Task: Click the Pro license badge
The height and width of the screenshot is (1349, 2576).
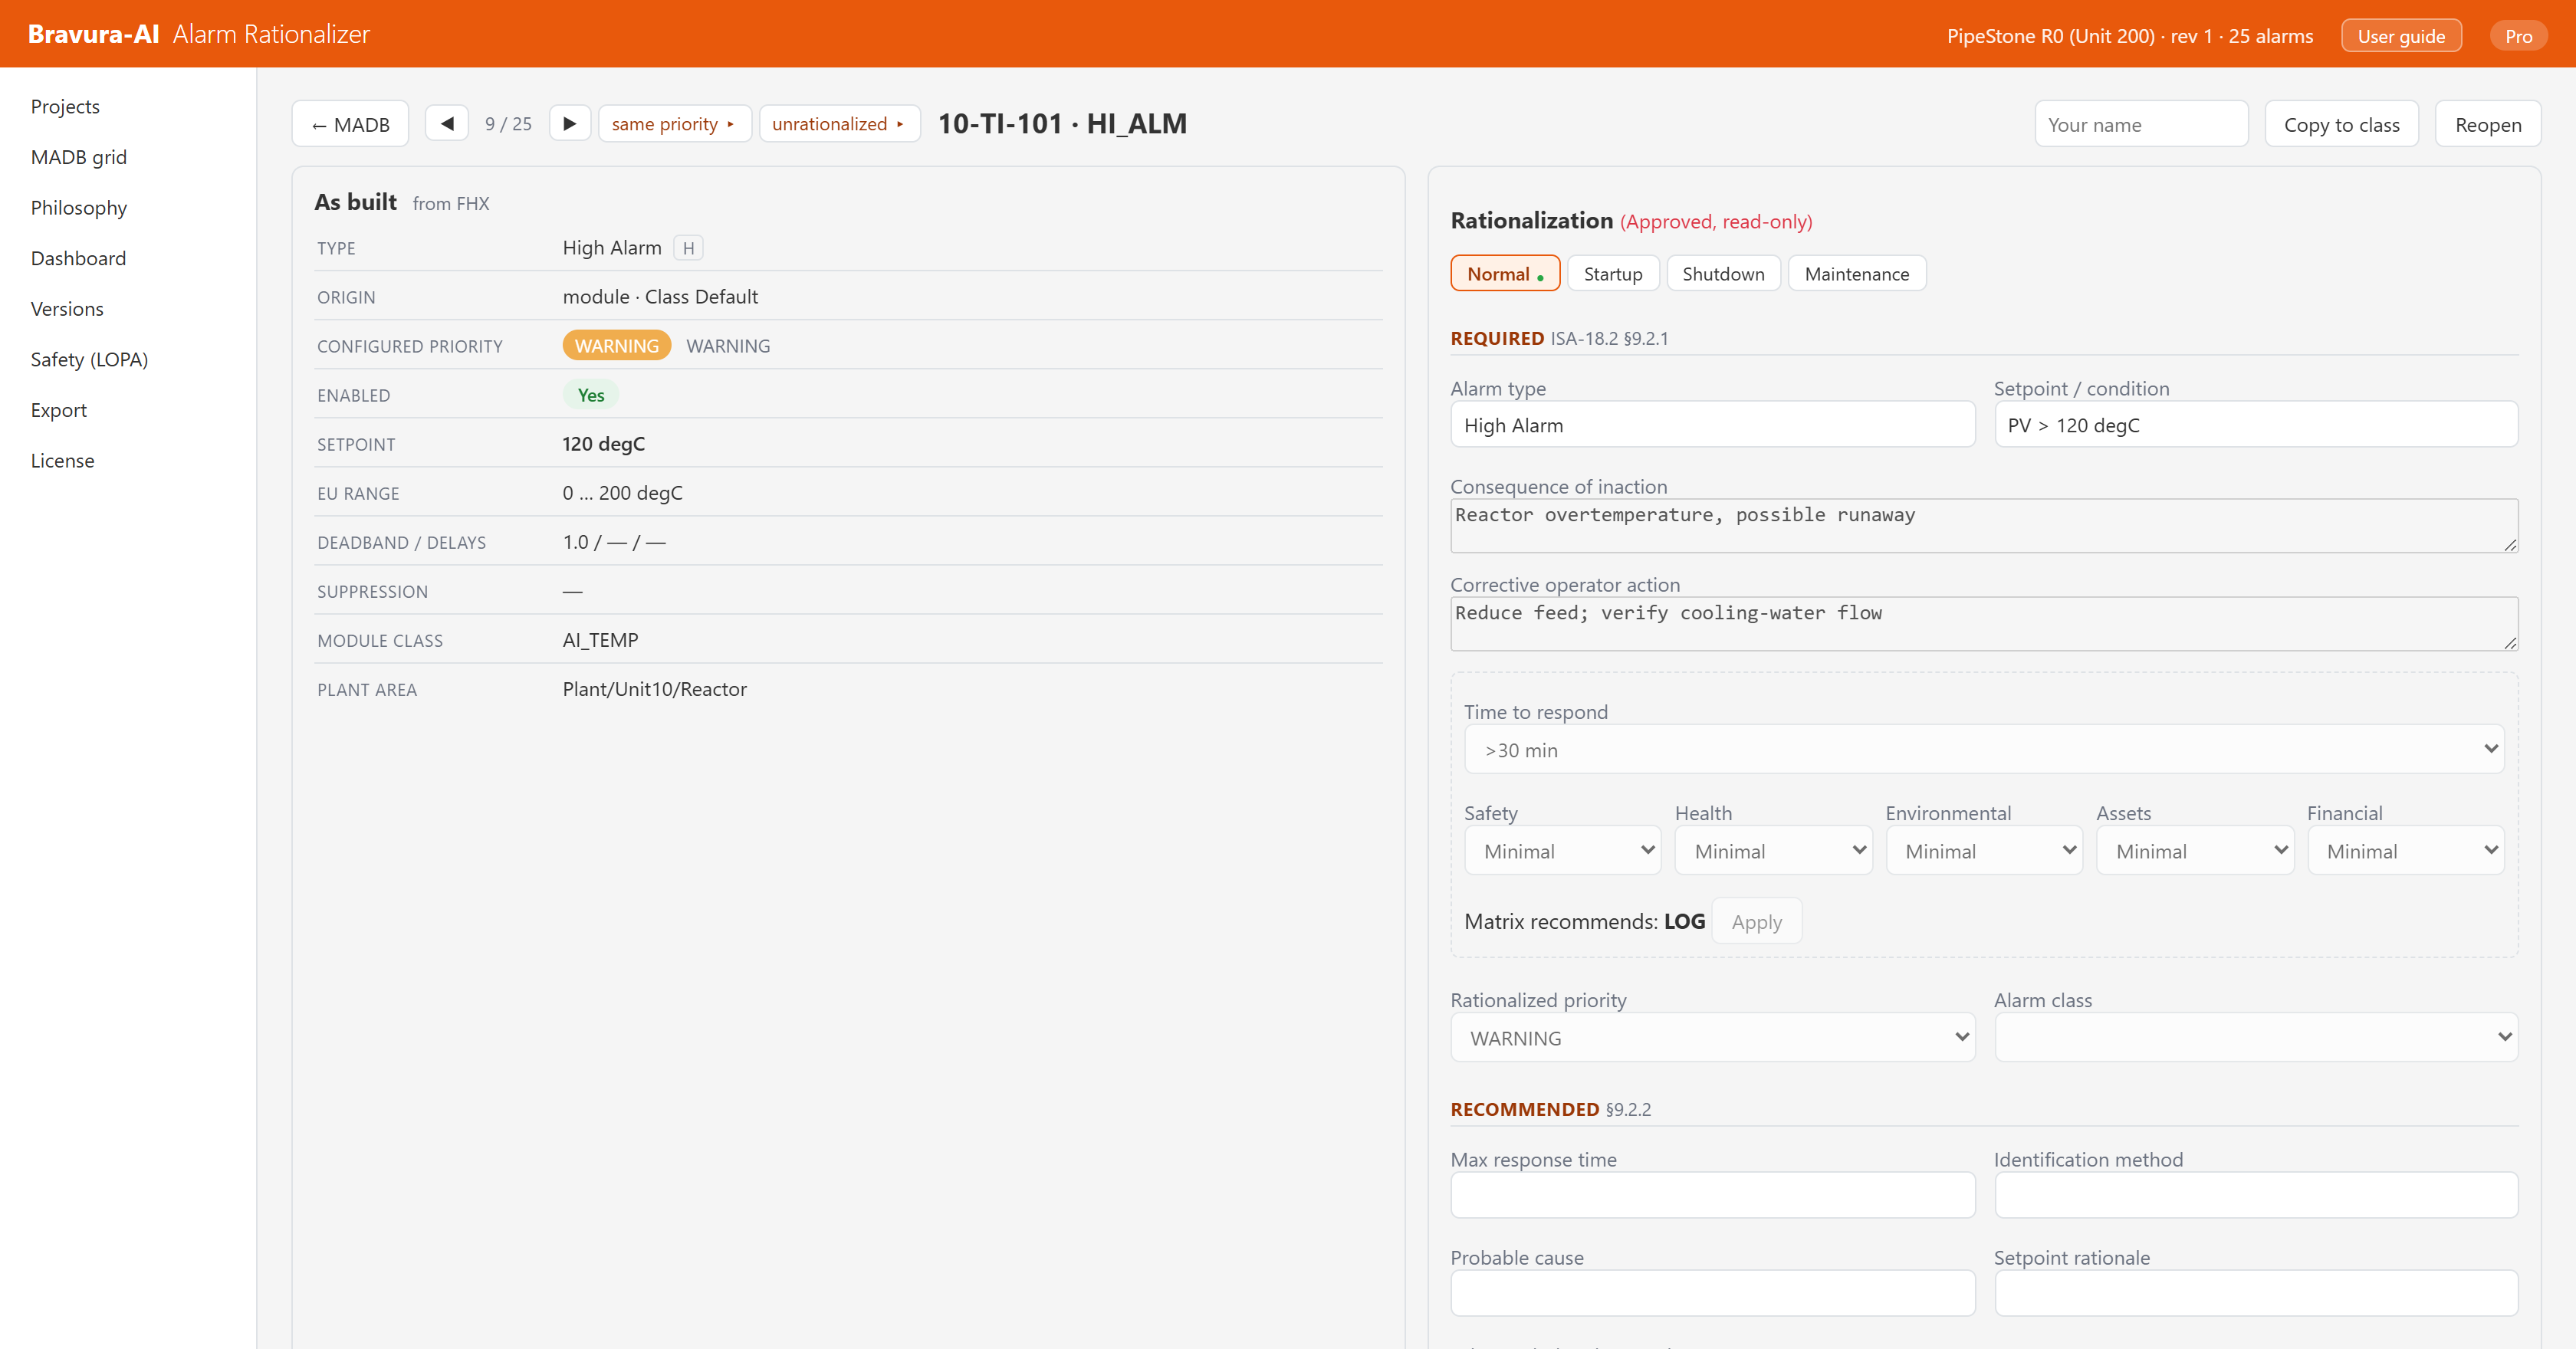Action: click(2518, 36)
